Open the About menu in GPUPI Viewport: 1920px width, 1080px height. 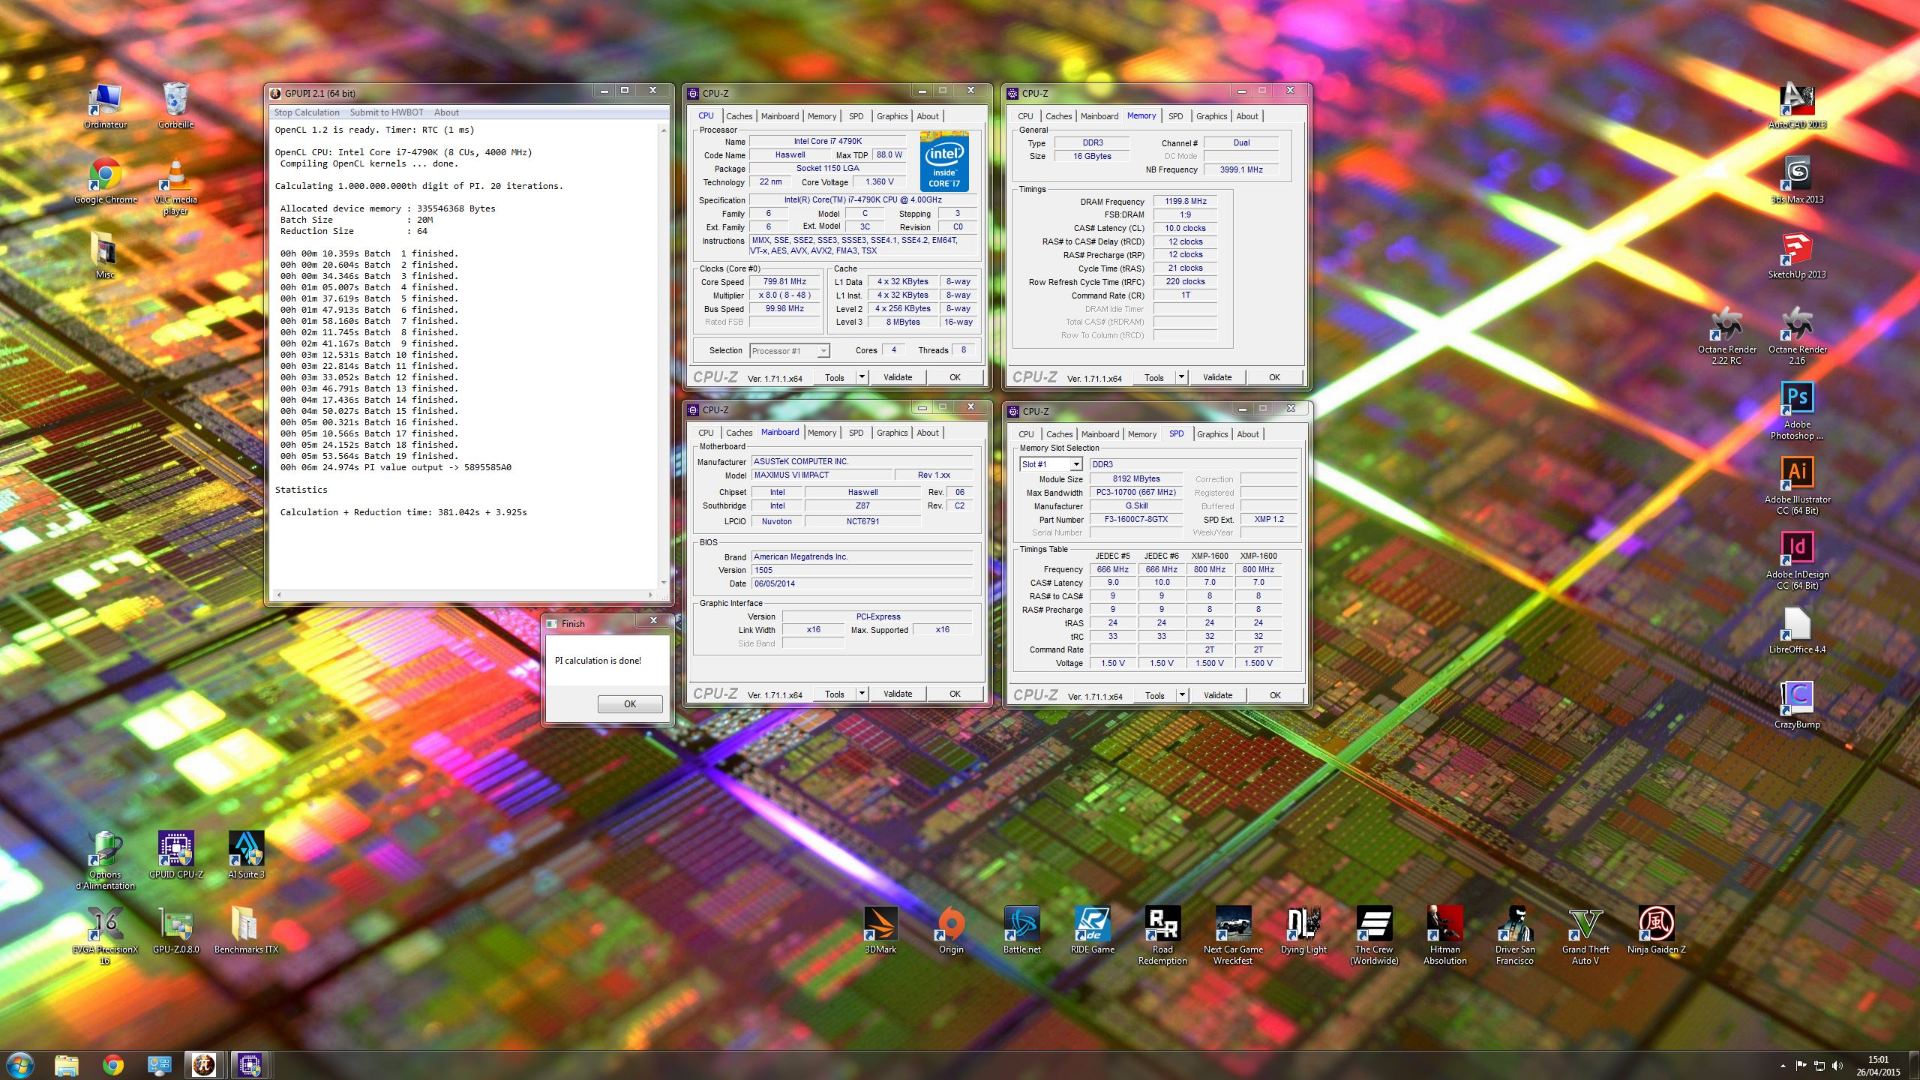point(446,113)
